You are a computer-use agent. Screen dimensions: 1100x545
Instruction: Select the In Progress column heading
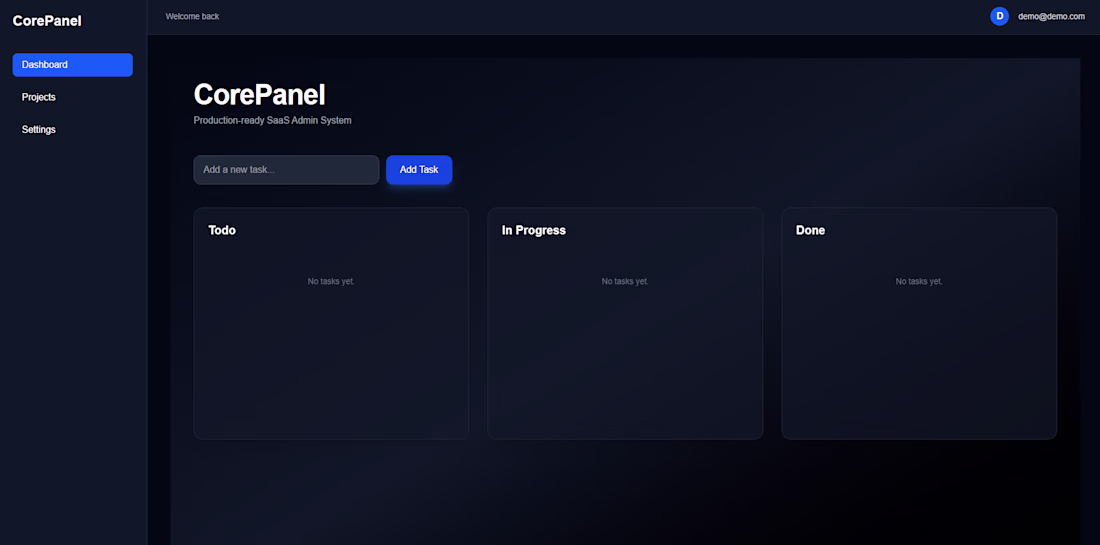533,230
